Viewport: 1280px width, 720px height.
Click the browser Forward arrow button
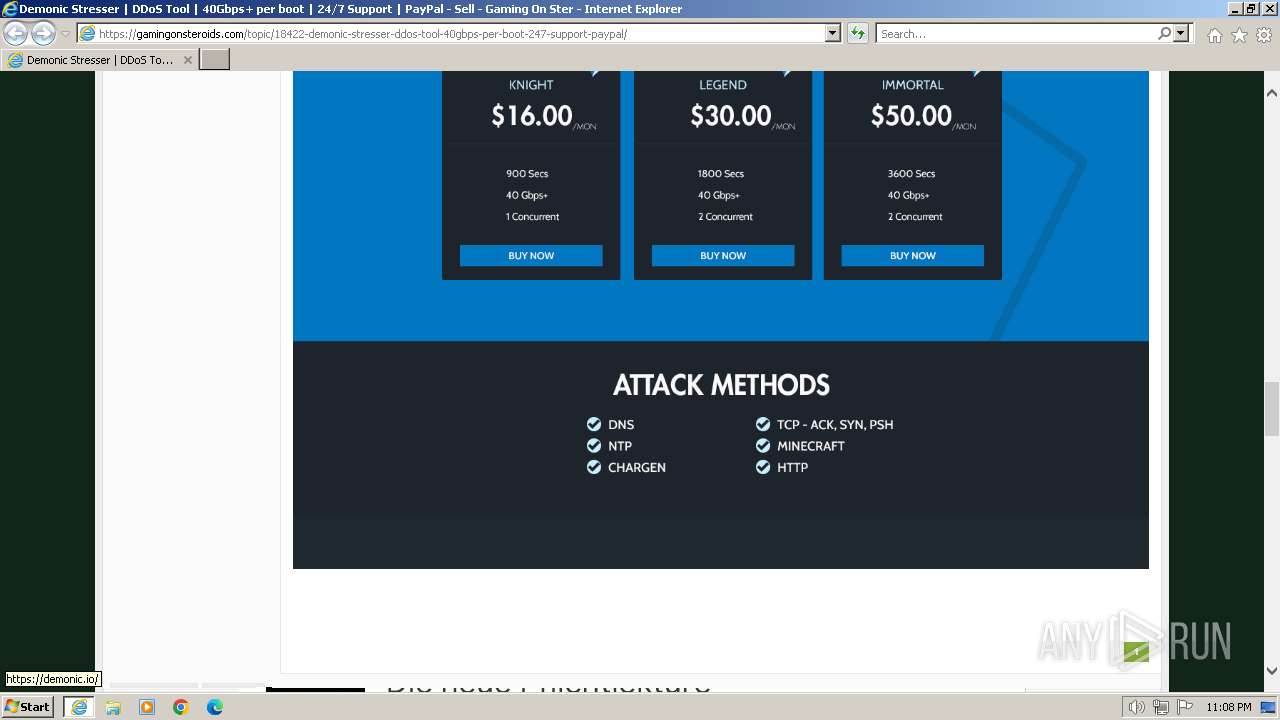tap(43, 33)
